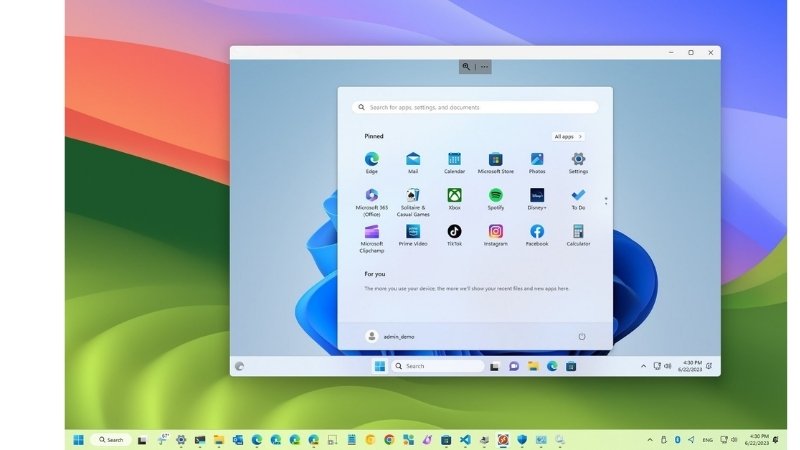
Task: Launch the Mail app
Action: click(x=413, y=163)
